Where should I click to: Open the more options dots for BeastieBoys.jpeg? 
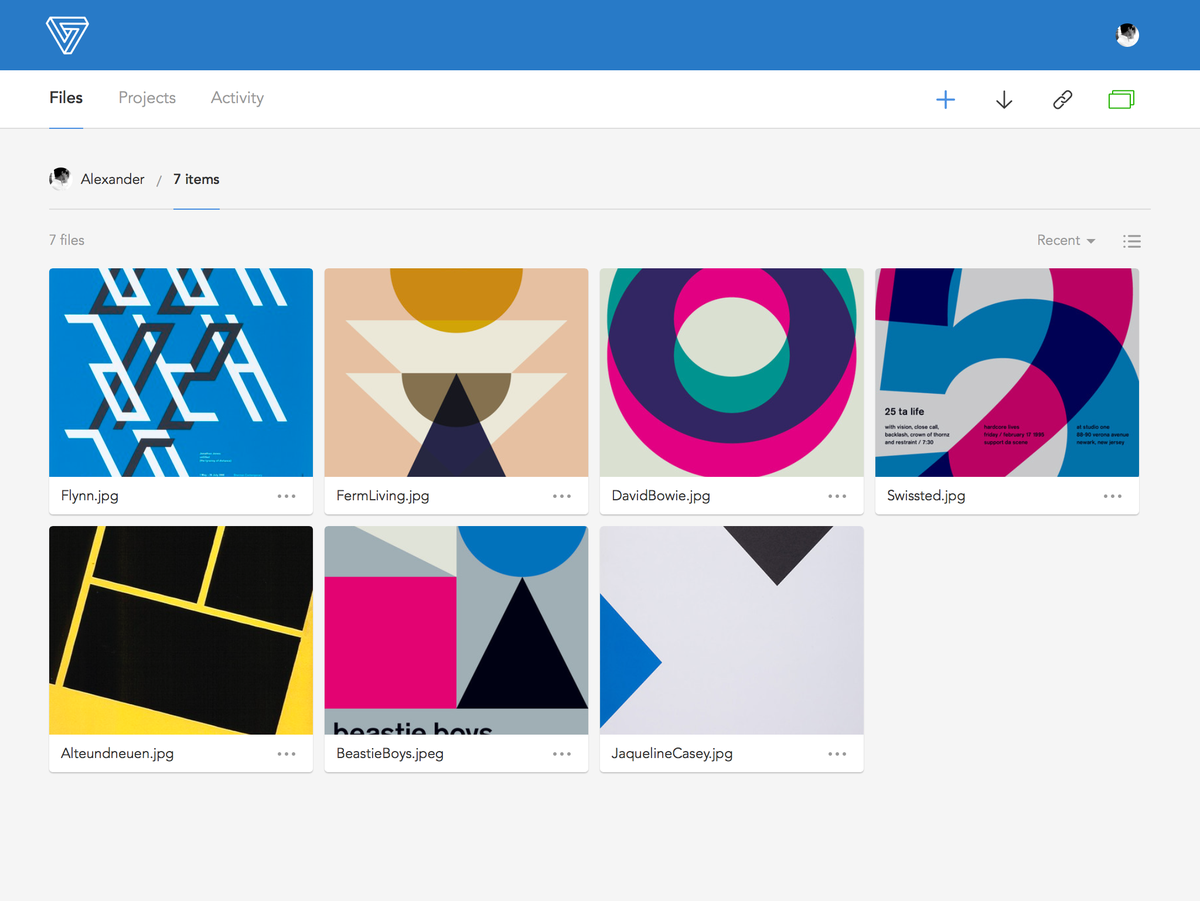562,754
